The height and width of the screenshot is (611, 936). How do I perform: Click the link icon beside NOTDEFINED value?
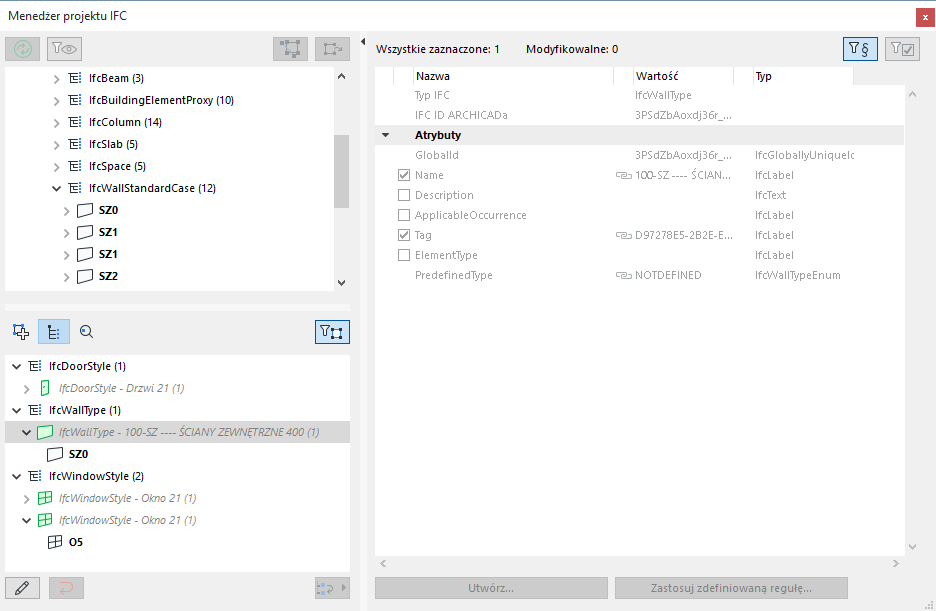(x=624, y=276)
